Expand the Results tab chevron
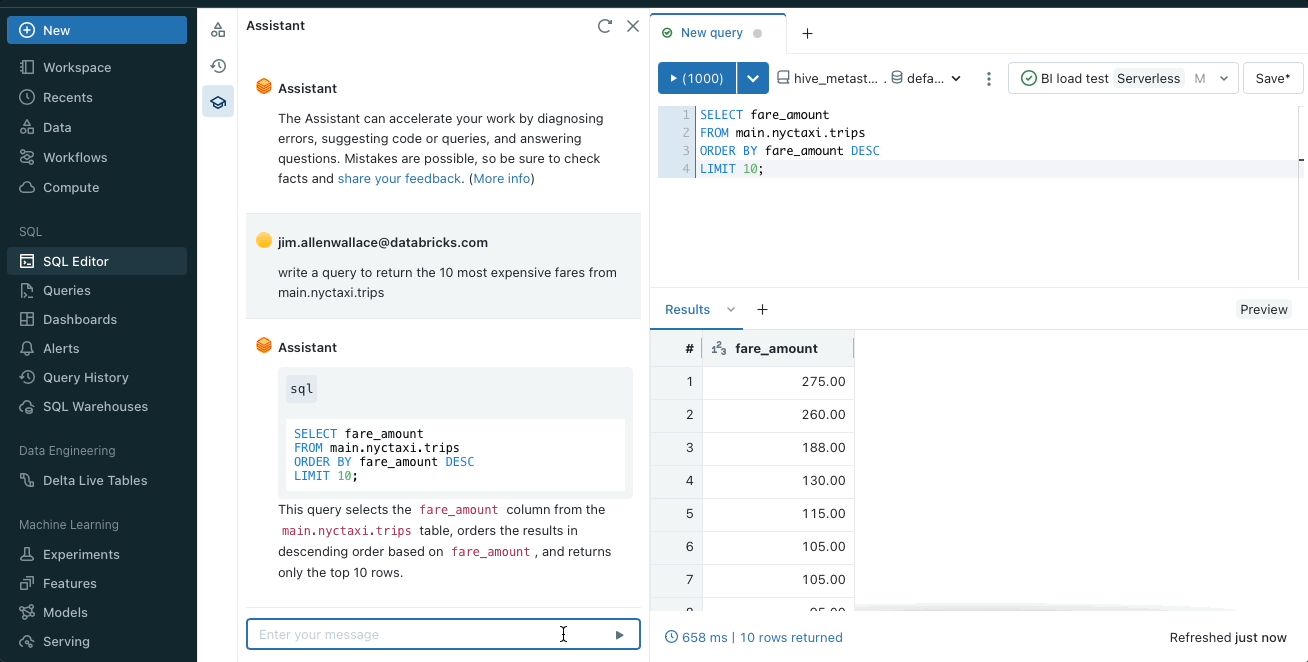The width and height of the screenshot is (1308, 662). pyautogui.click(x=730, y=310)
